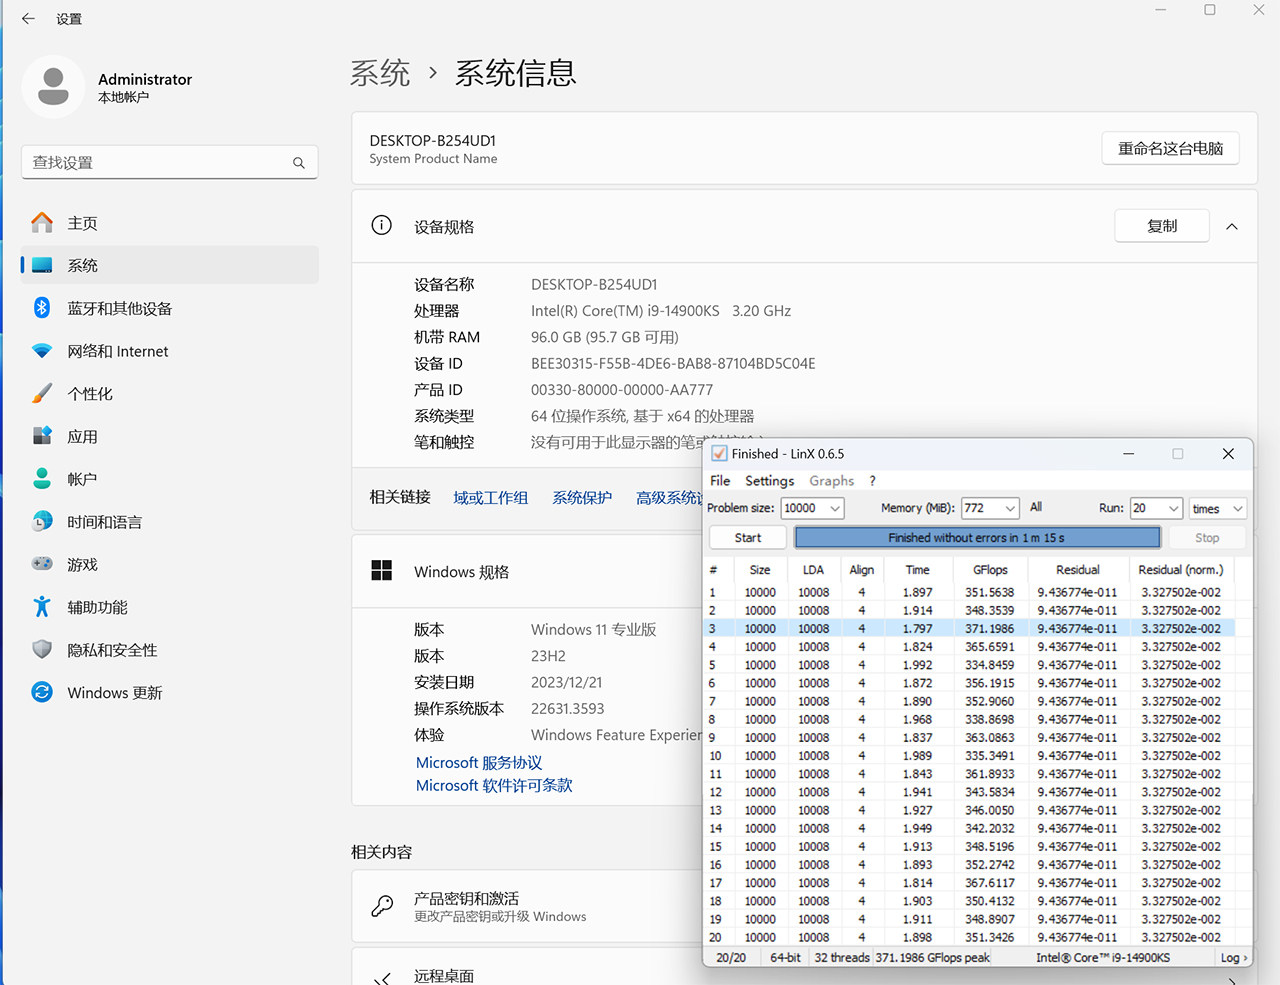Open Time and language clock icon
The width and height of the screenshot is (1280, 985).
(x=42, y=522)
